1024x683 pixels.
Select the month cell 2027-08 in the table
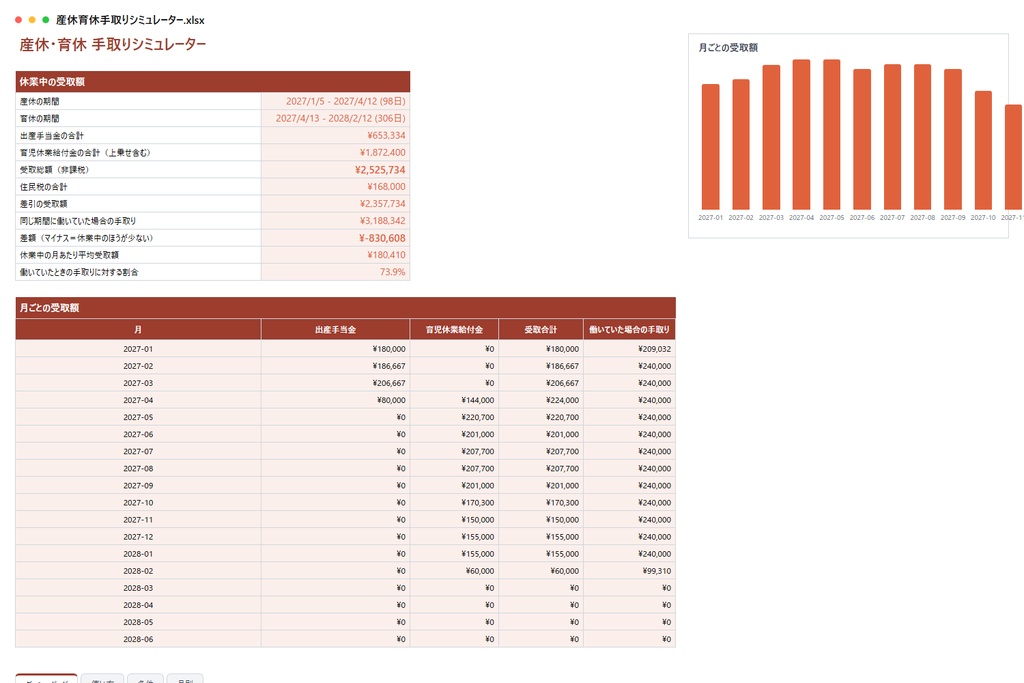pyautogui.click(x=138, y=468)
